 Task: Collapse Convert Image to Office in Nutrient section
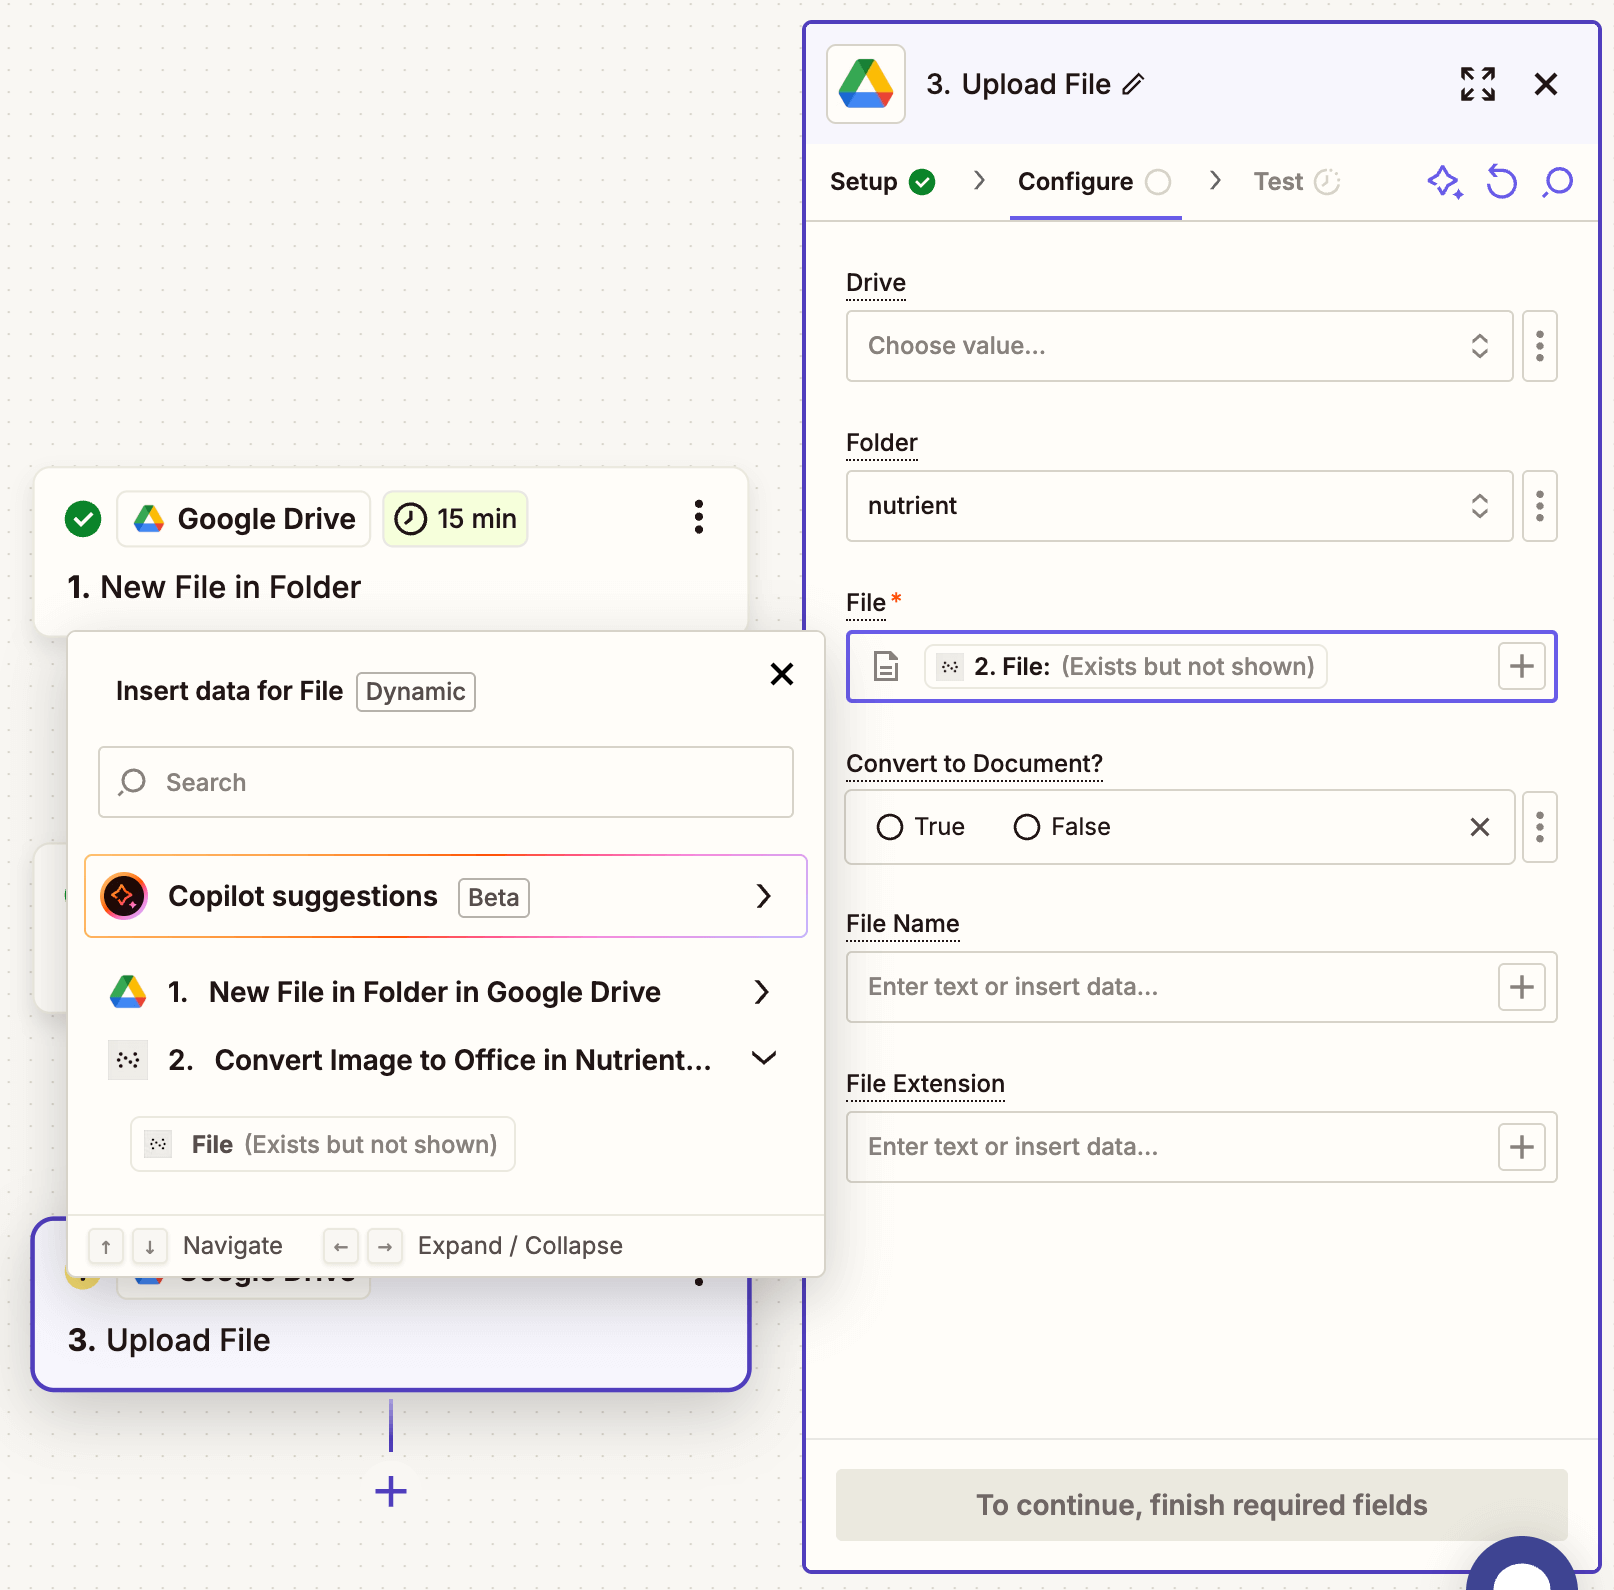tap(763, 1059)
